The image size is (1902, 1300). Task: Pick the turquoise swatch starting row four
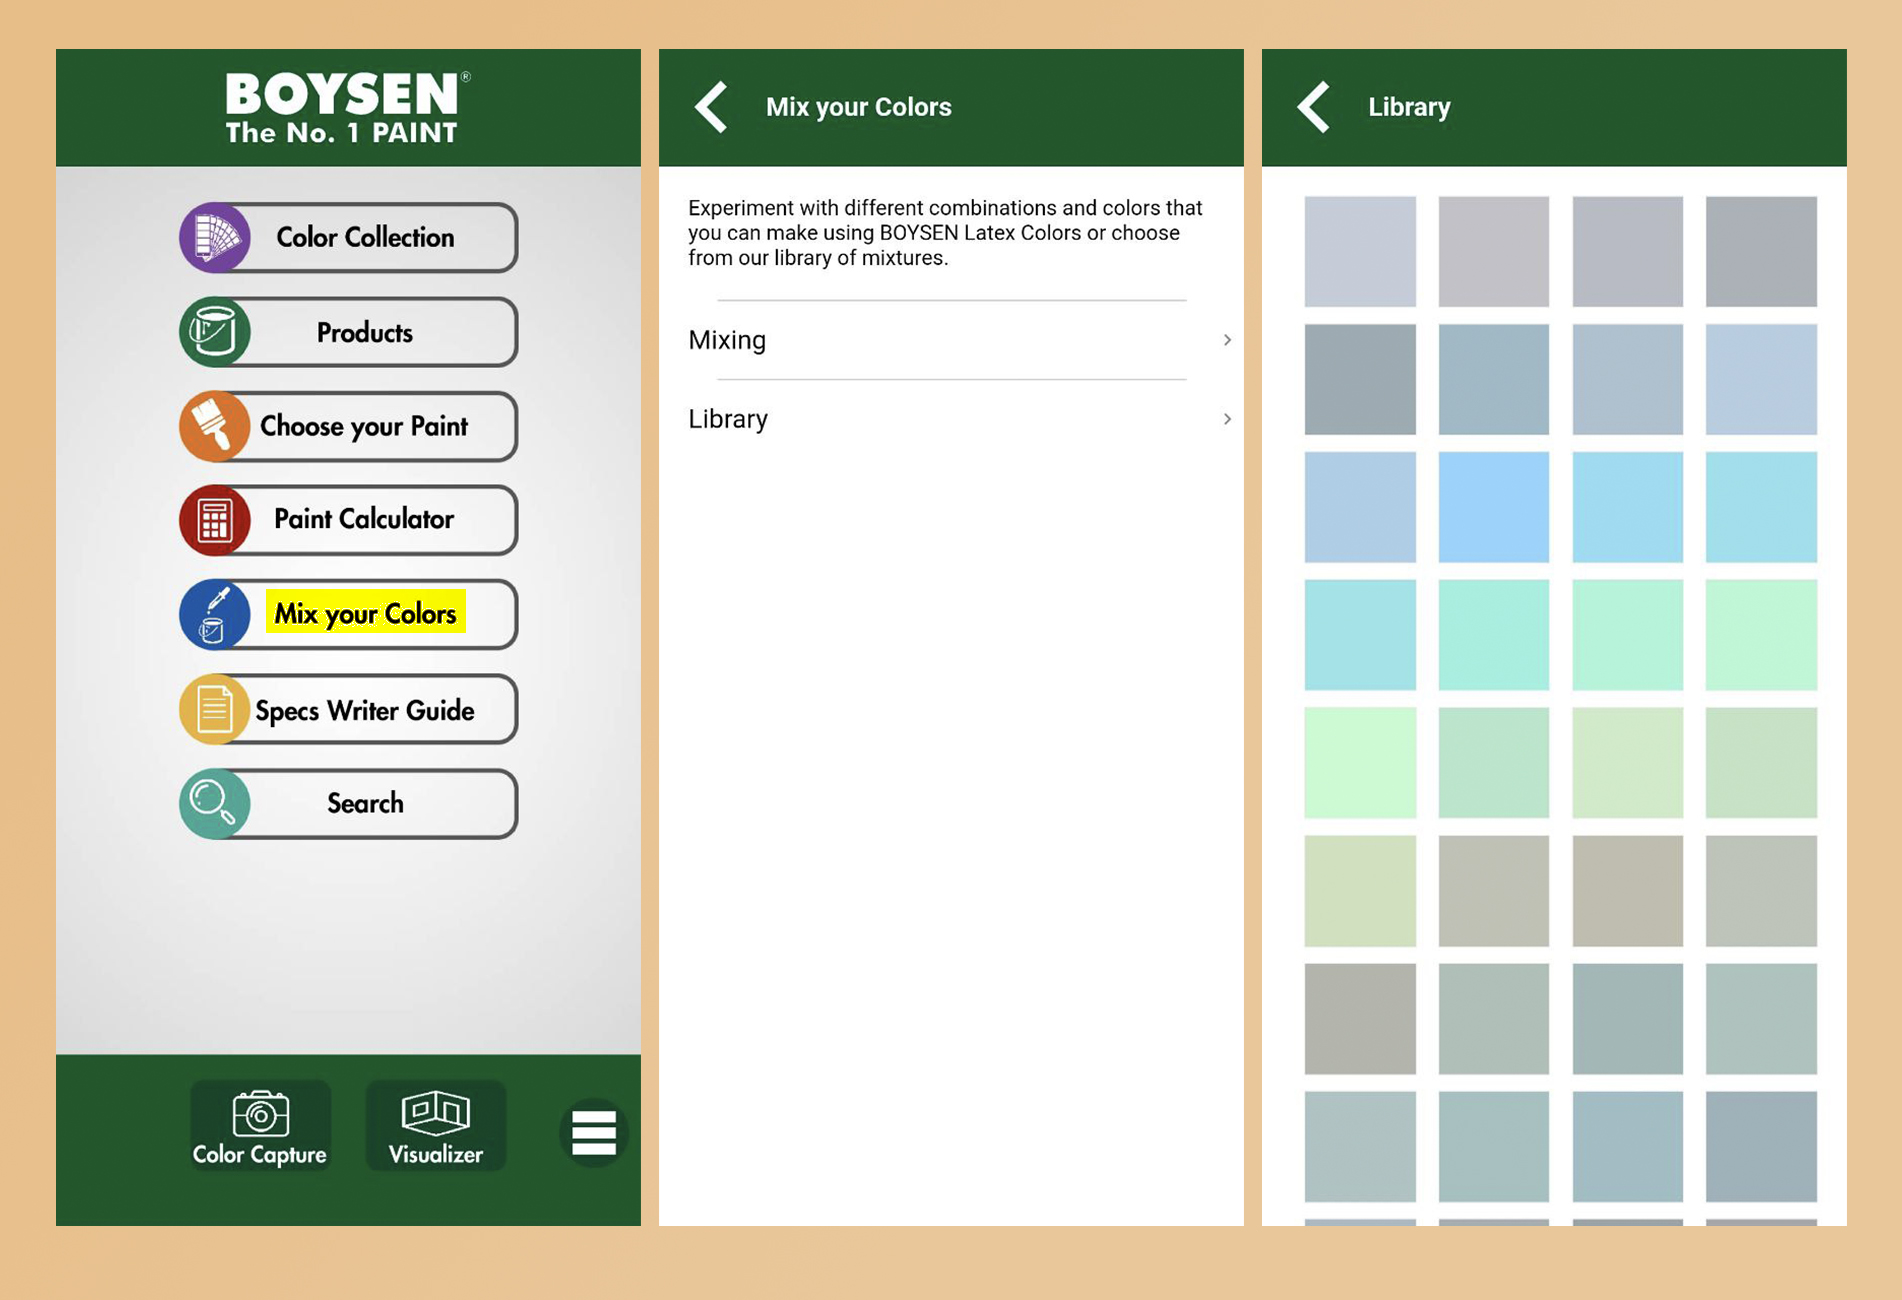pos(1360,635)
